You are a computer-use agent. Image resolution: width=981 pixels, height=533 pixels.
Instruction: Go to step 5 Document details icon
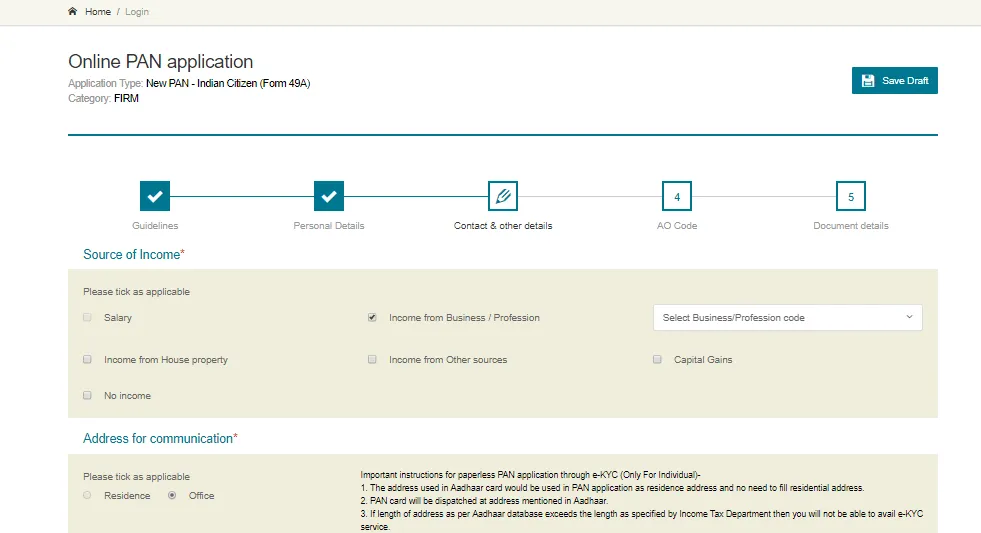coord(851,196)
